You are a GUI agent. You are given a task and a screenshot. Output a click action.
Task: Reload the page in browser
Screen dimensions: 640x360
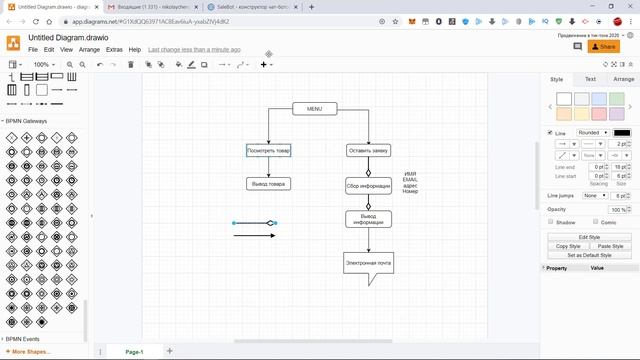tap(36, 21)
